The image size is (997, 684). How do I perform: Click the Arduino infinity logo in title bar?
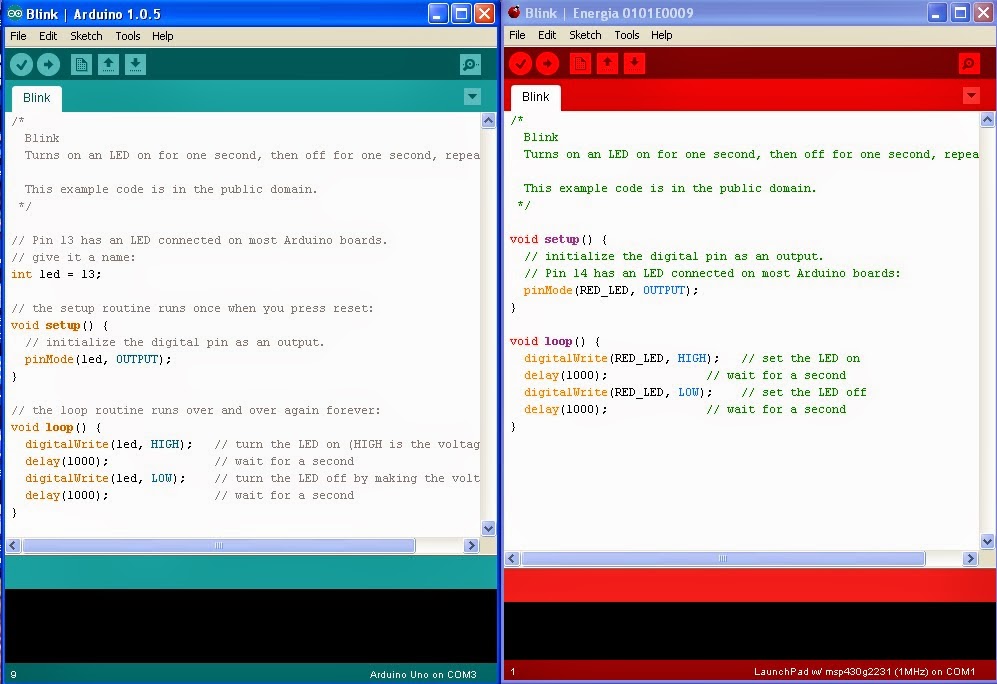15,13
